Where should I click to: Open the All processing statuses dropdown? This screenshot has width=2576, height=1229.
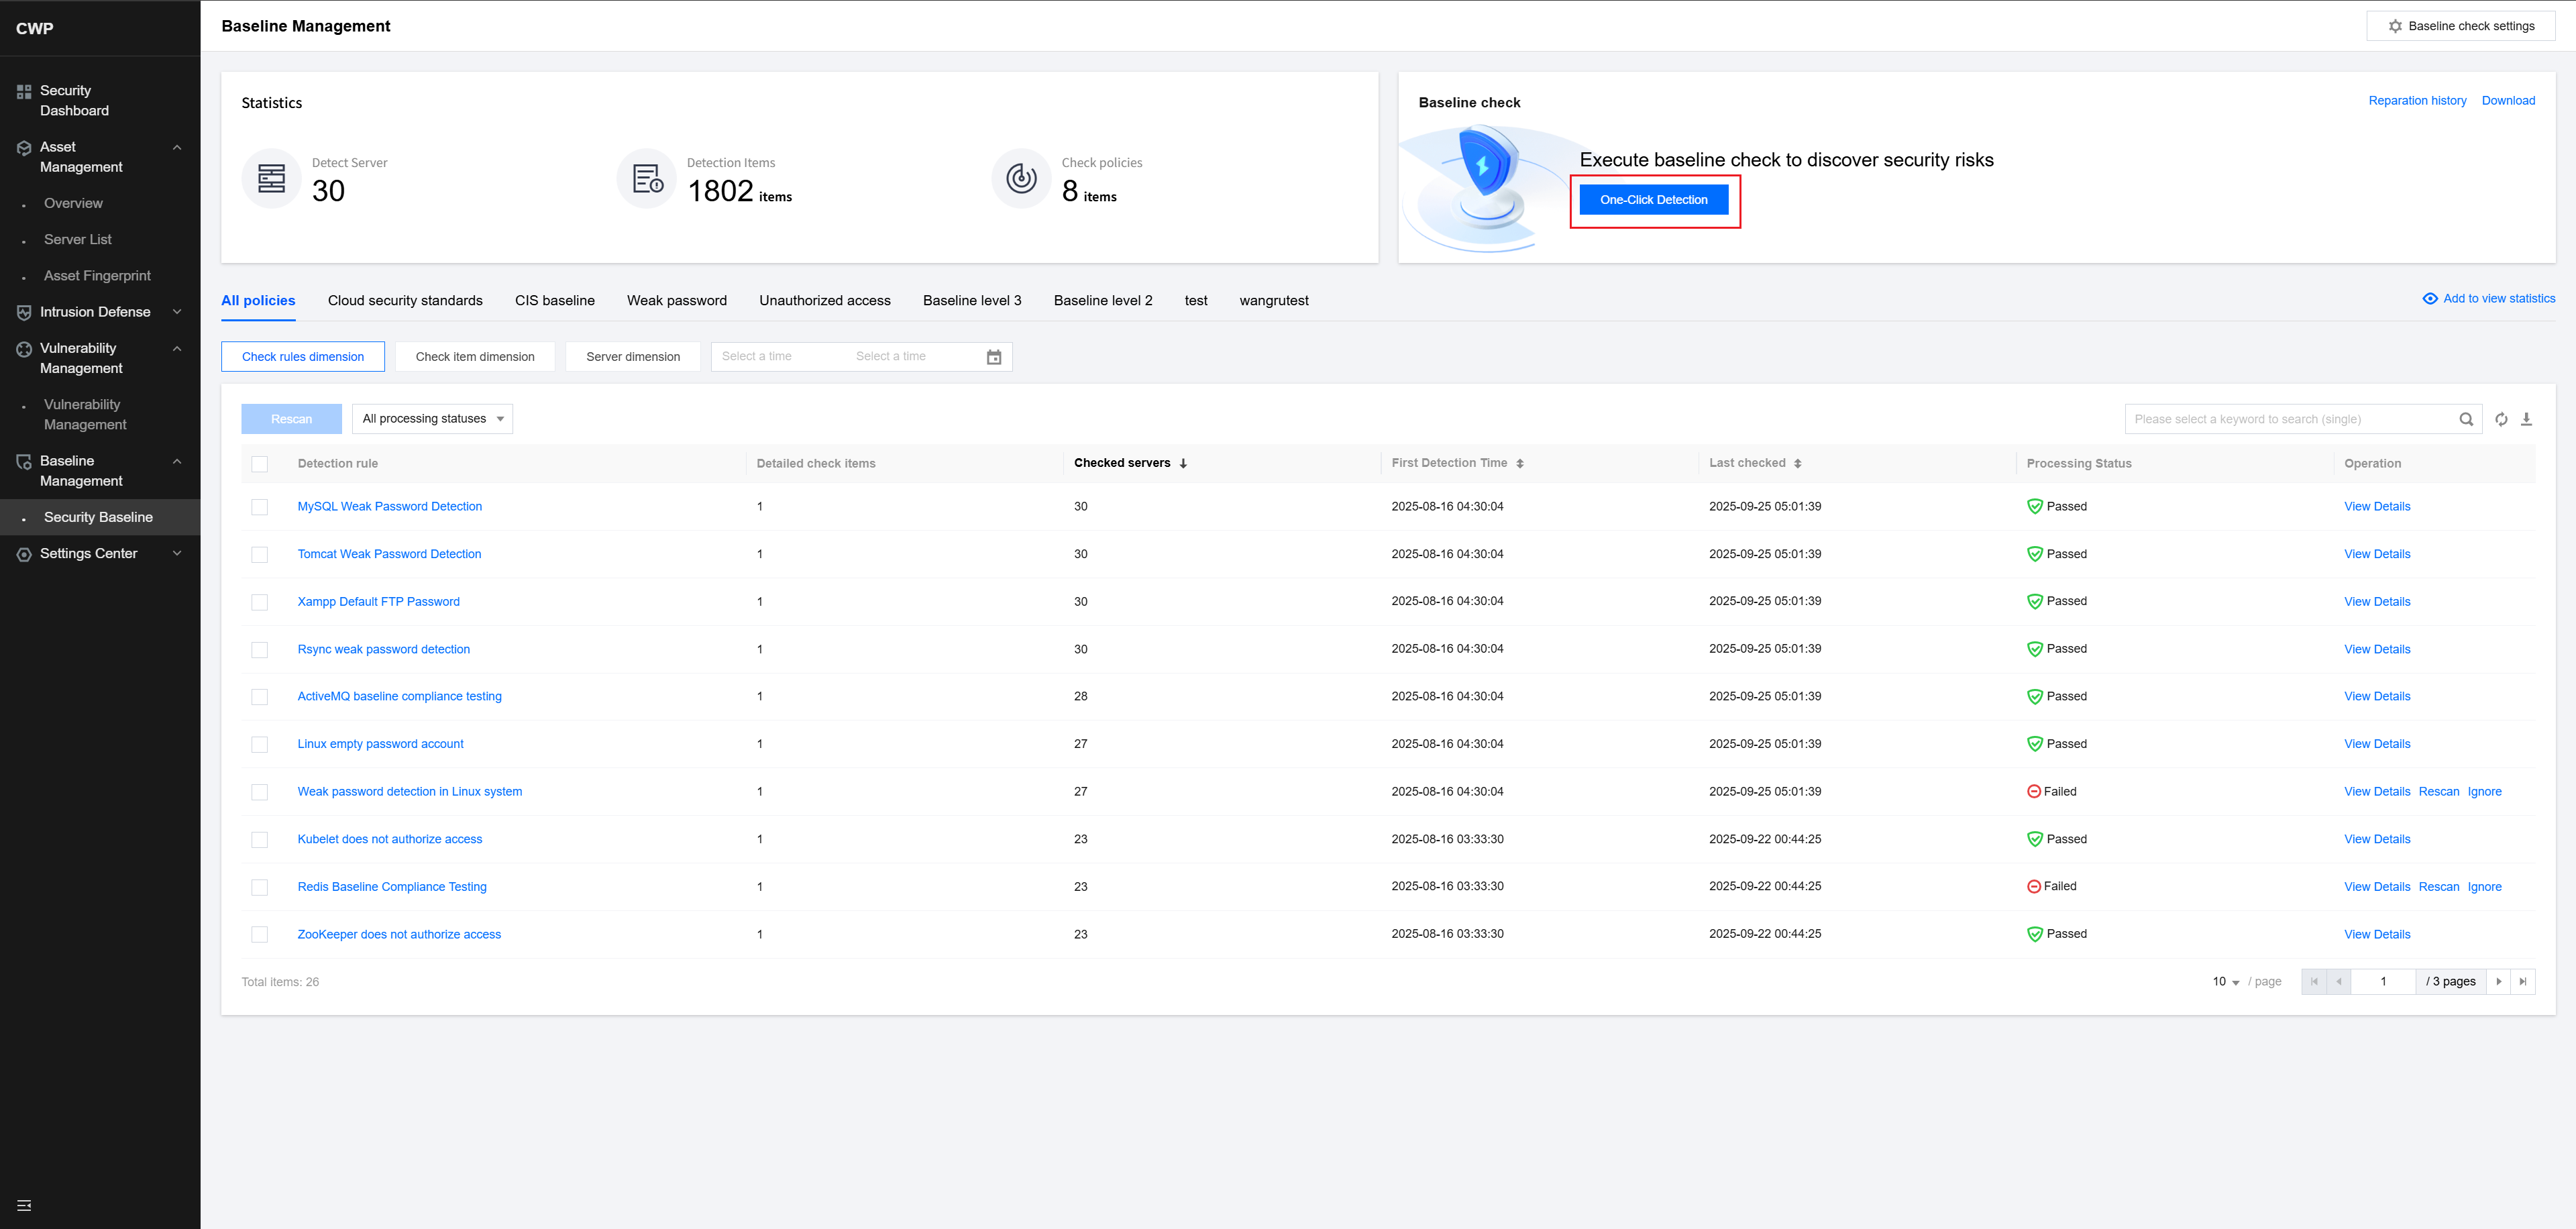pyautogui.click(x=432, y=419)
